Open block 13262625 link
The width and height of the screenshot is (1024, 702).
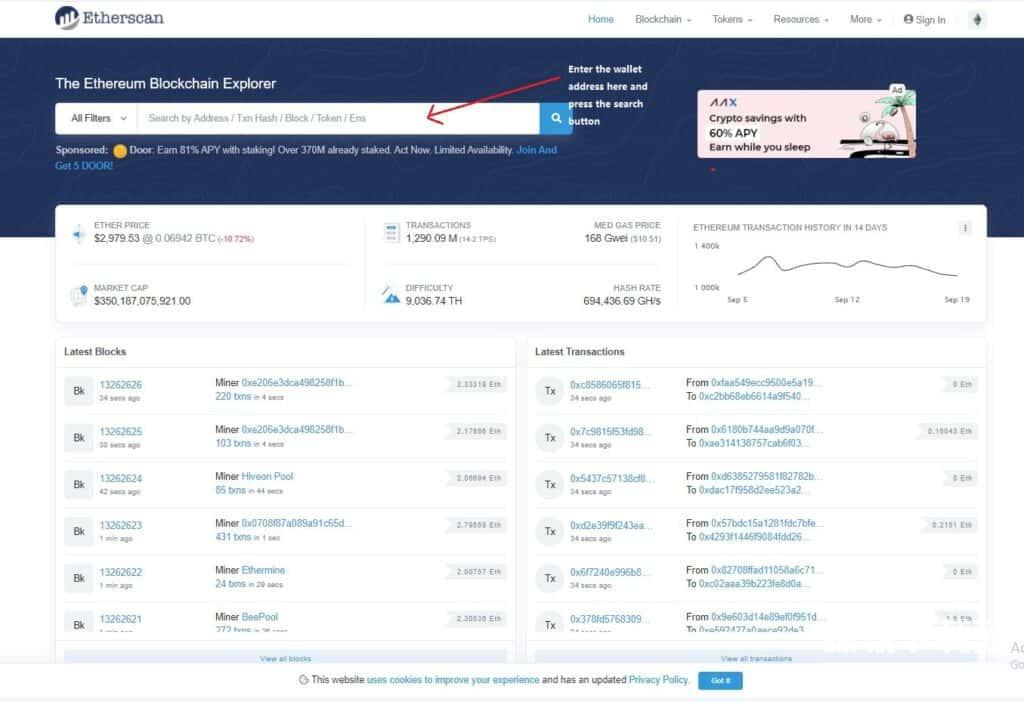point(121,431)
